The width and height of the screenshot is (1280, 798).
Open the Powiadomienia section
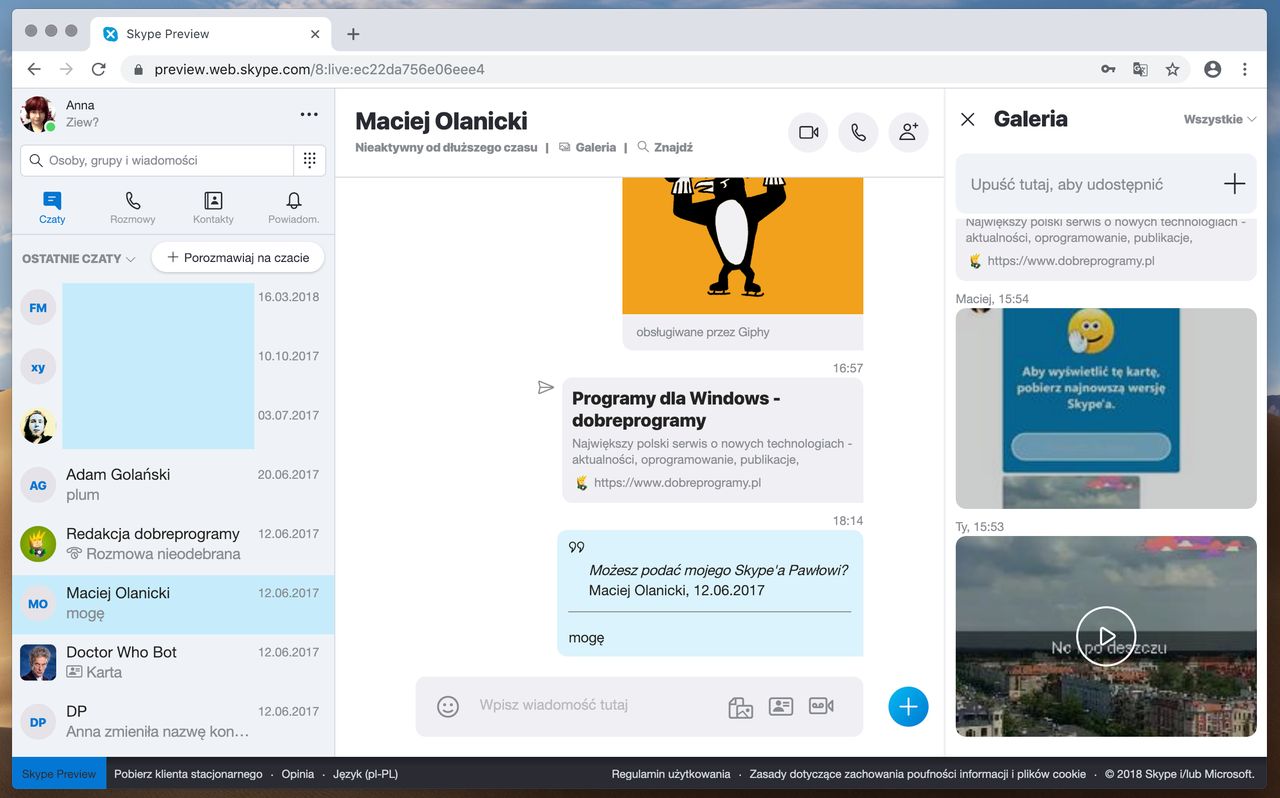point(292,207)
